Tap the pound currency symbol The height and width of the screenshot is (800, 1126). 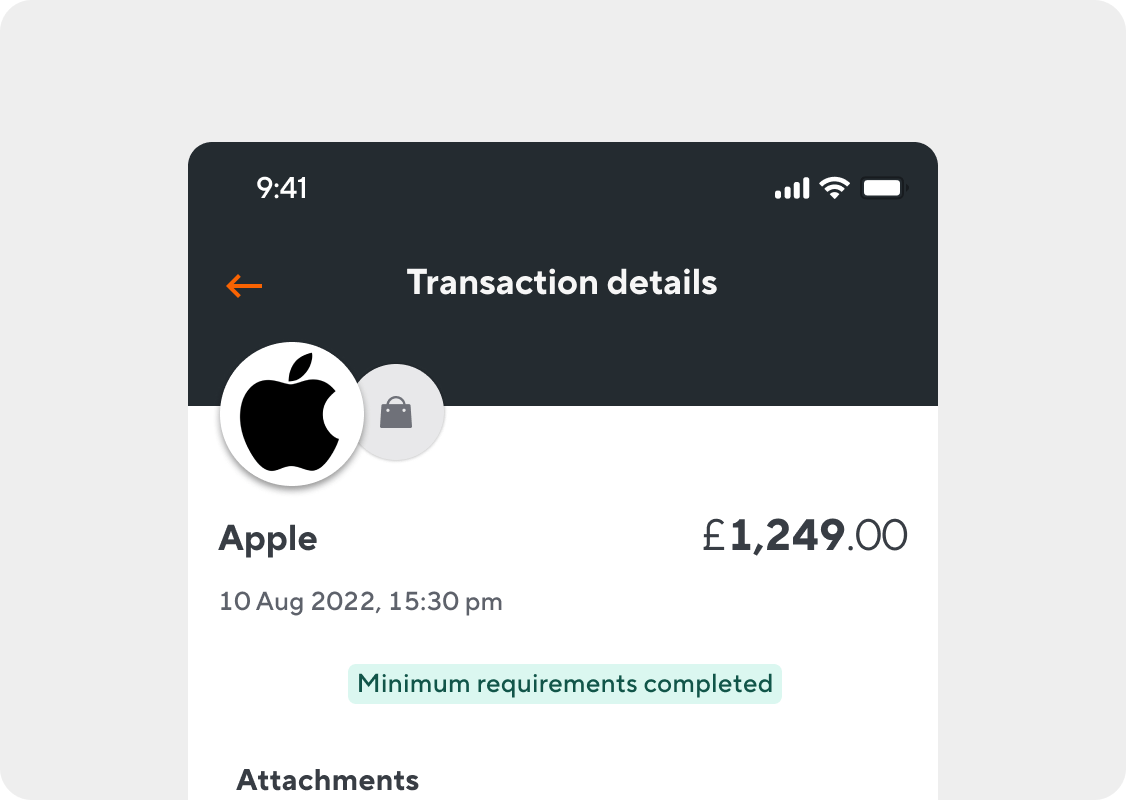point(714,536)
